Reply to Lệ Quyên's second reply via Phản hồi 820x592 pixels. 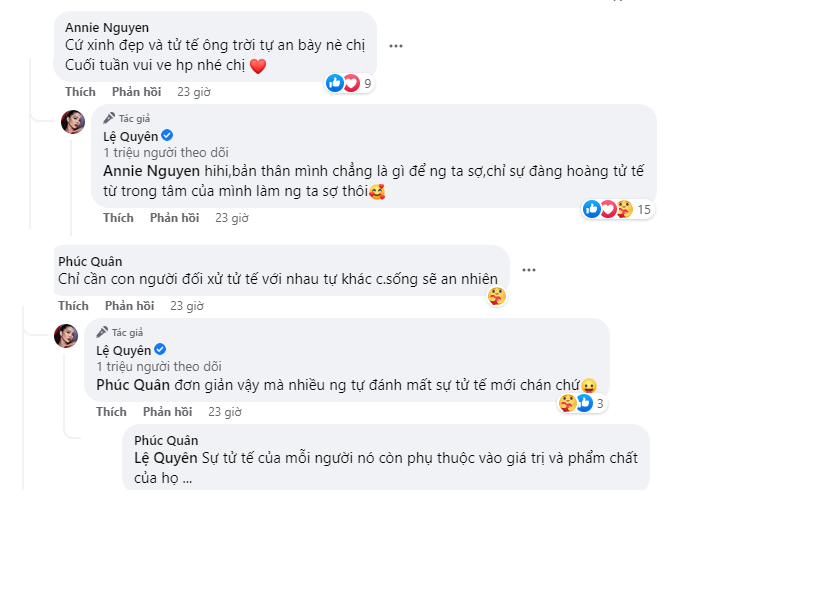tap(167, 412)
